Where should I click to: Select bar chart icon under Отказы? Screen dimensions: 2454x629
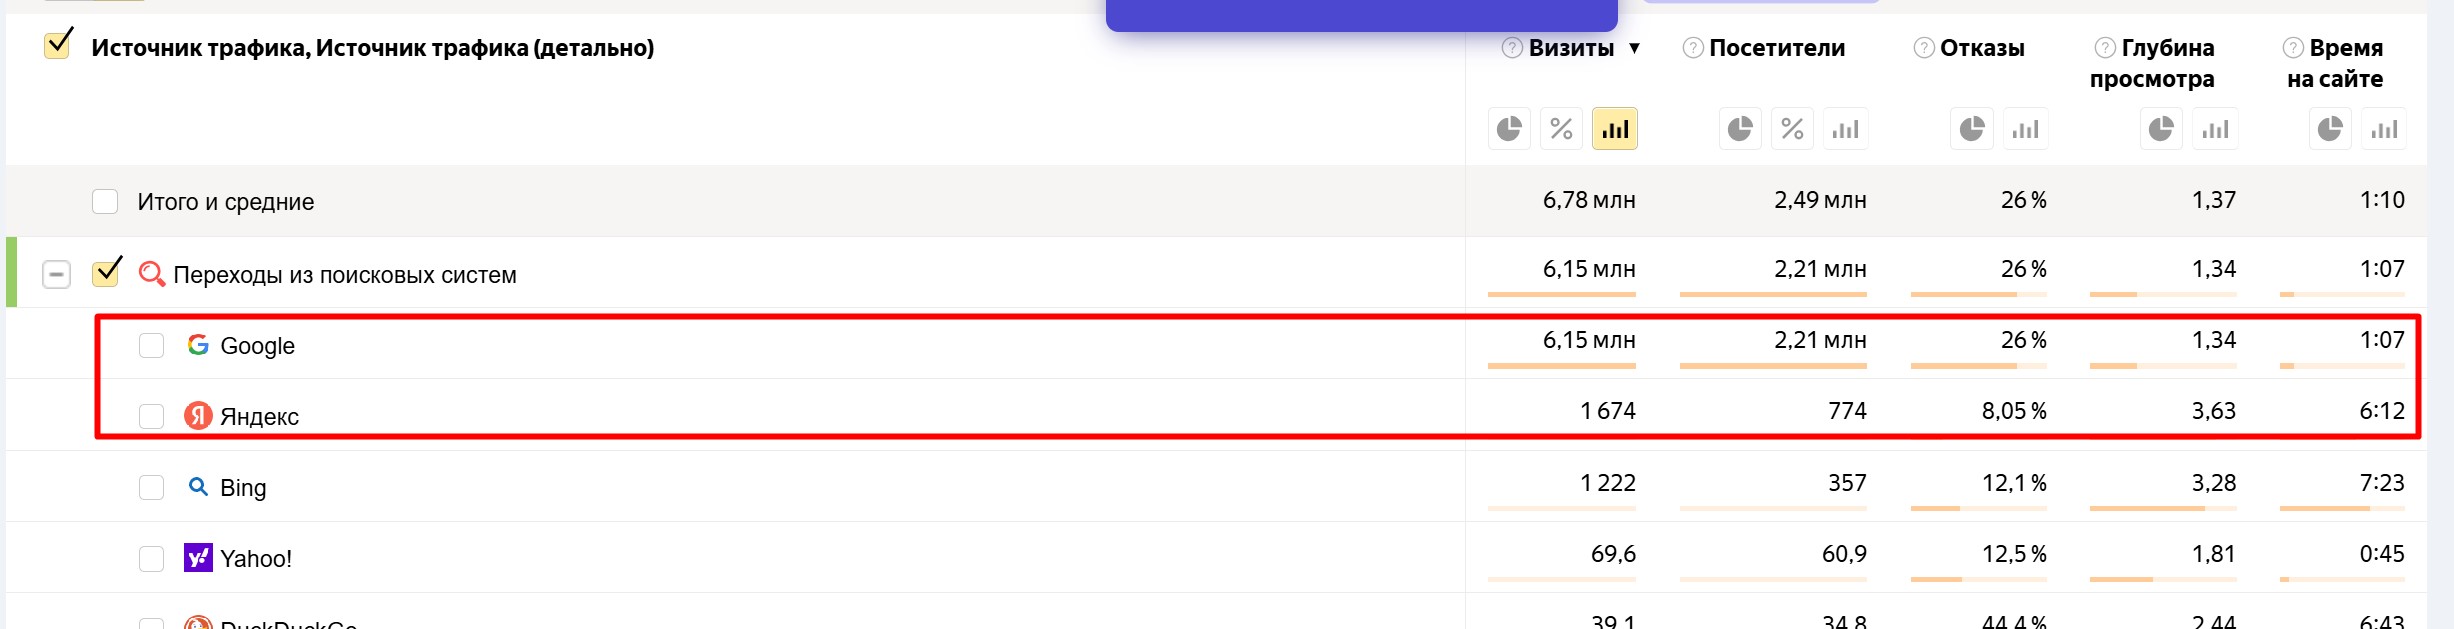(2026, 129)
